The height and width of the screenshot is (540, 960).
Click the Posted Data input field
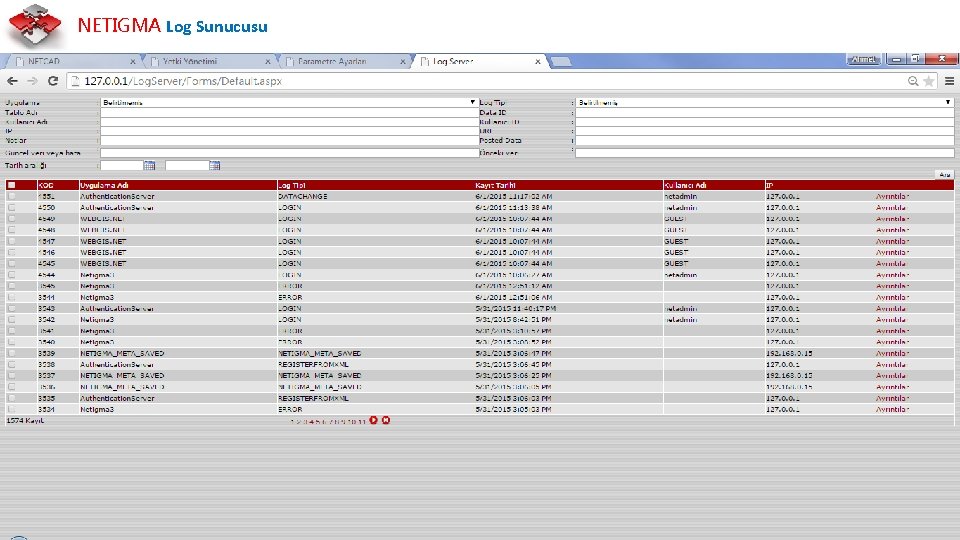tap(765, 140)
